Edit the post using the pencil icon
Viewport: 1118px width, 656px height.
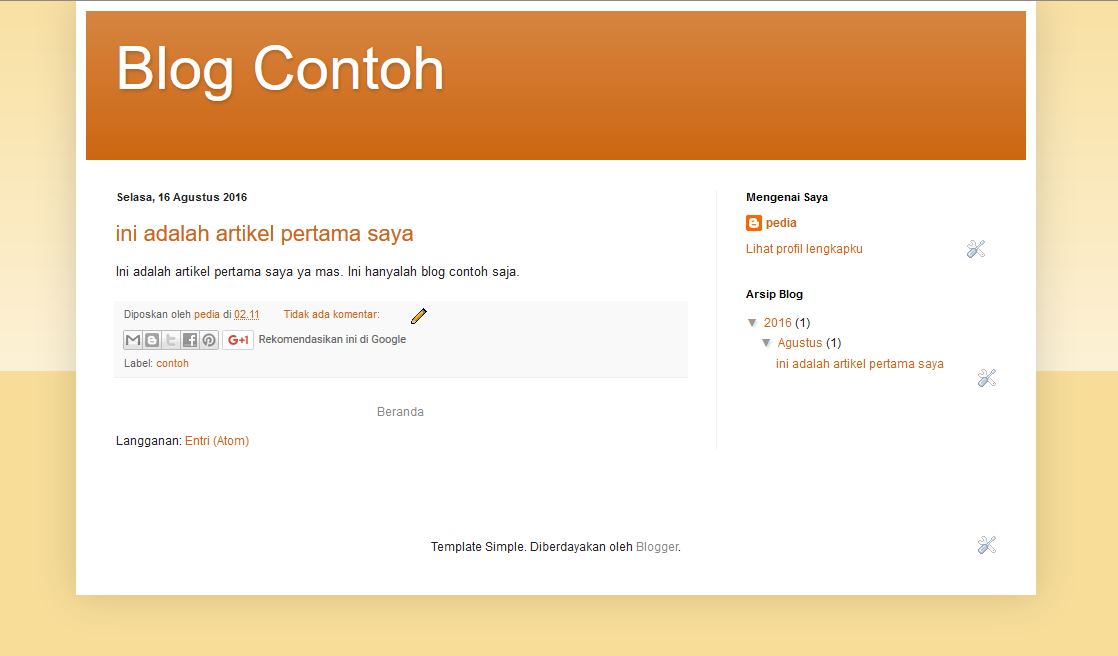[418, 315]
